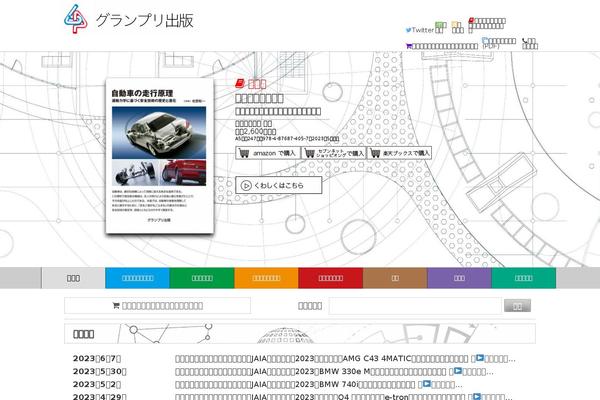
Task: Click the red book icon above the book title
Action: tap(240, 83)
